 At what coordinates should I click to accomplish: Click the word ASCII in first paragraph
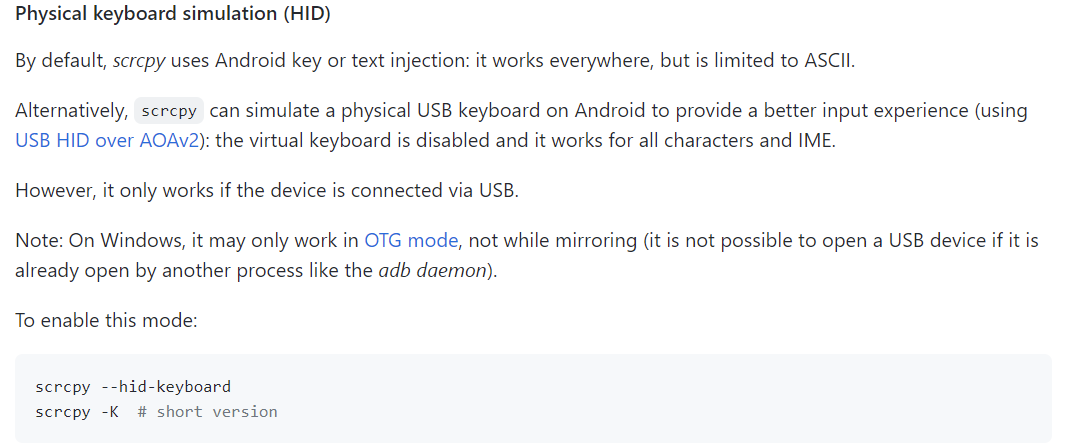[x=829, y=60]
